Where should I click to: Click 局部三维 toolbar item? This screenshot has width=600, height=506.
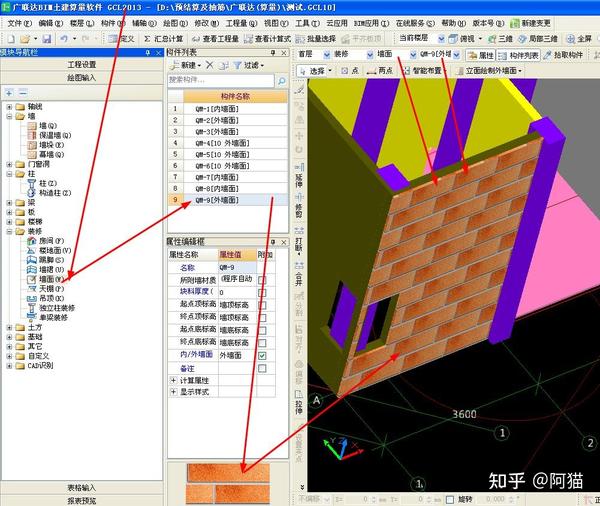pos(538,39)
